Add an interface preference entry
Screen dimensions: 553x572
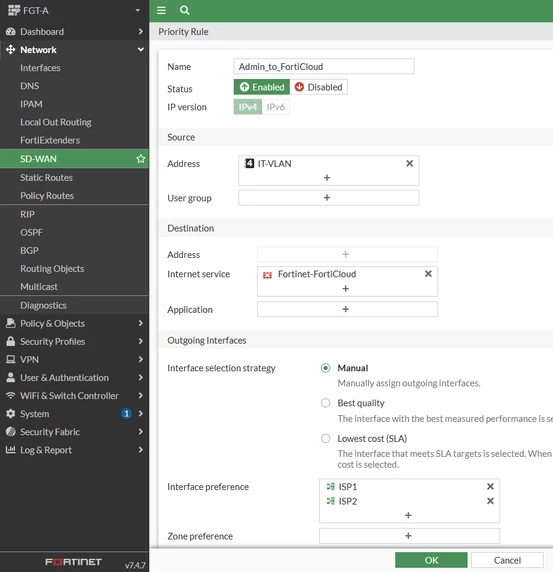click(x=408, y=515)
